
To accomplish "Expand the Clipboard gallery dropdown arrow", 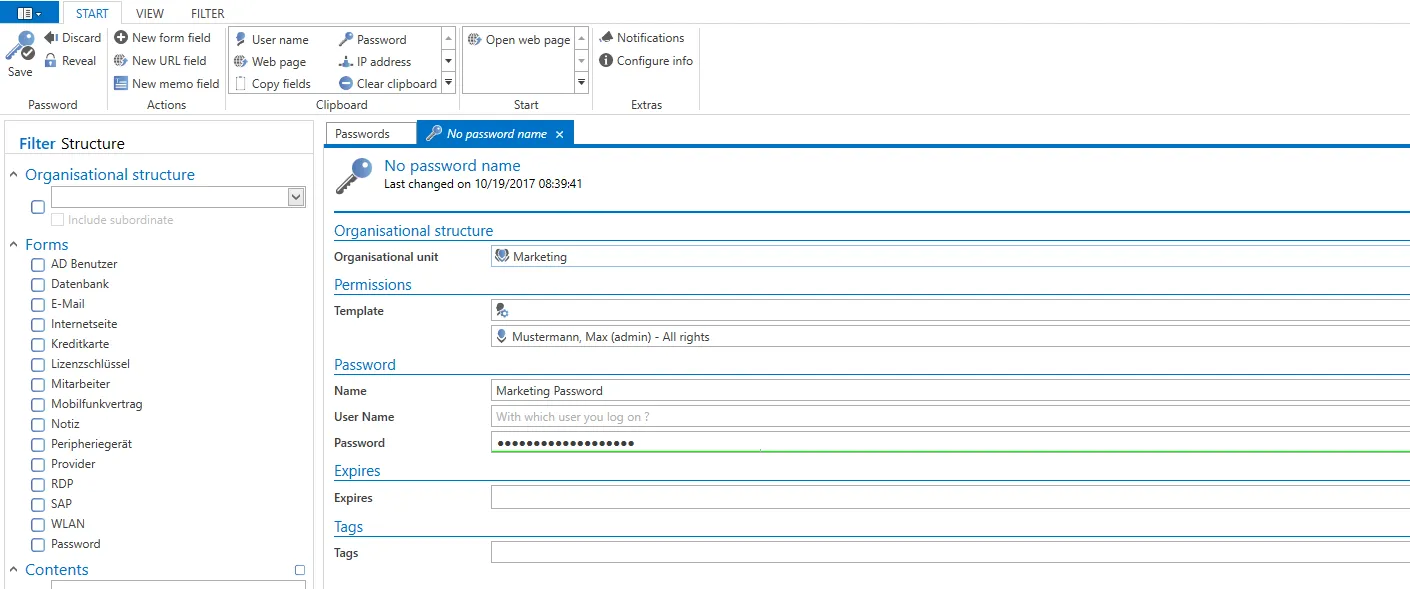I will pyautogui.click(x=448, y=84).
